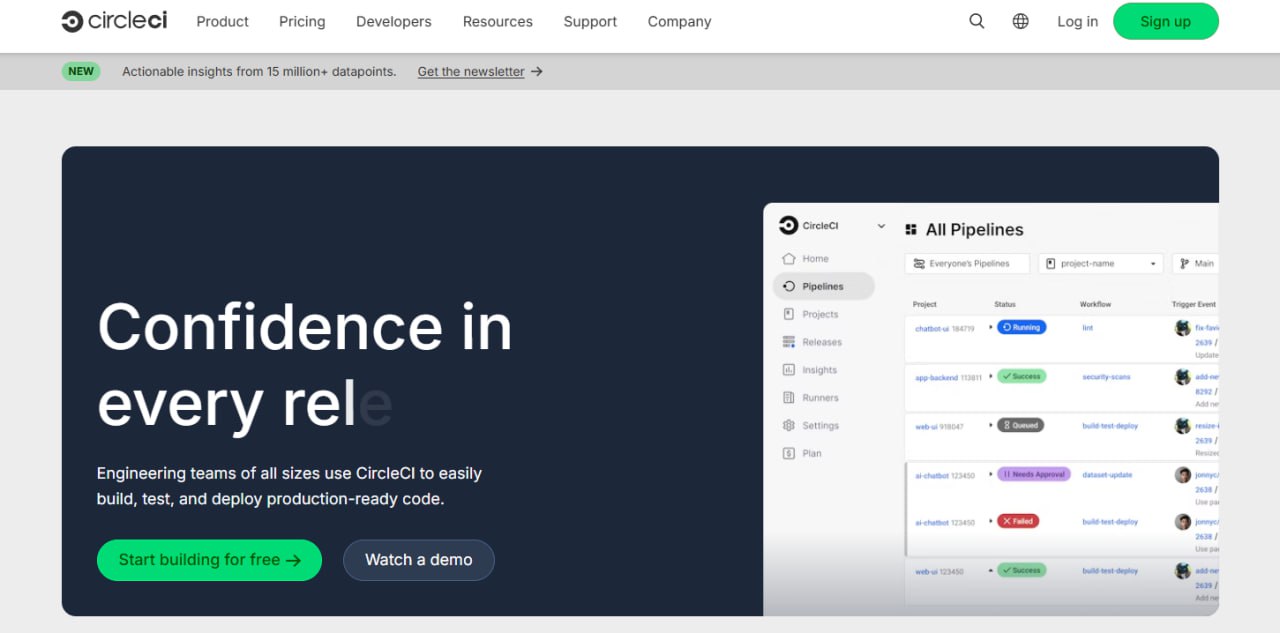Open the Support menu

point(590,21)
